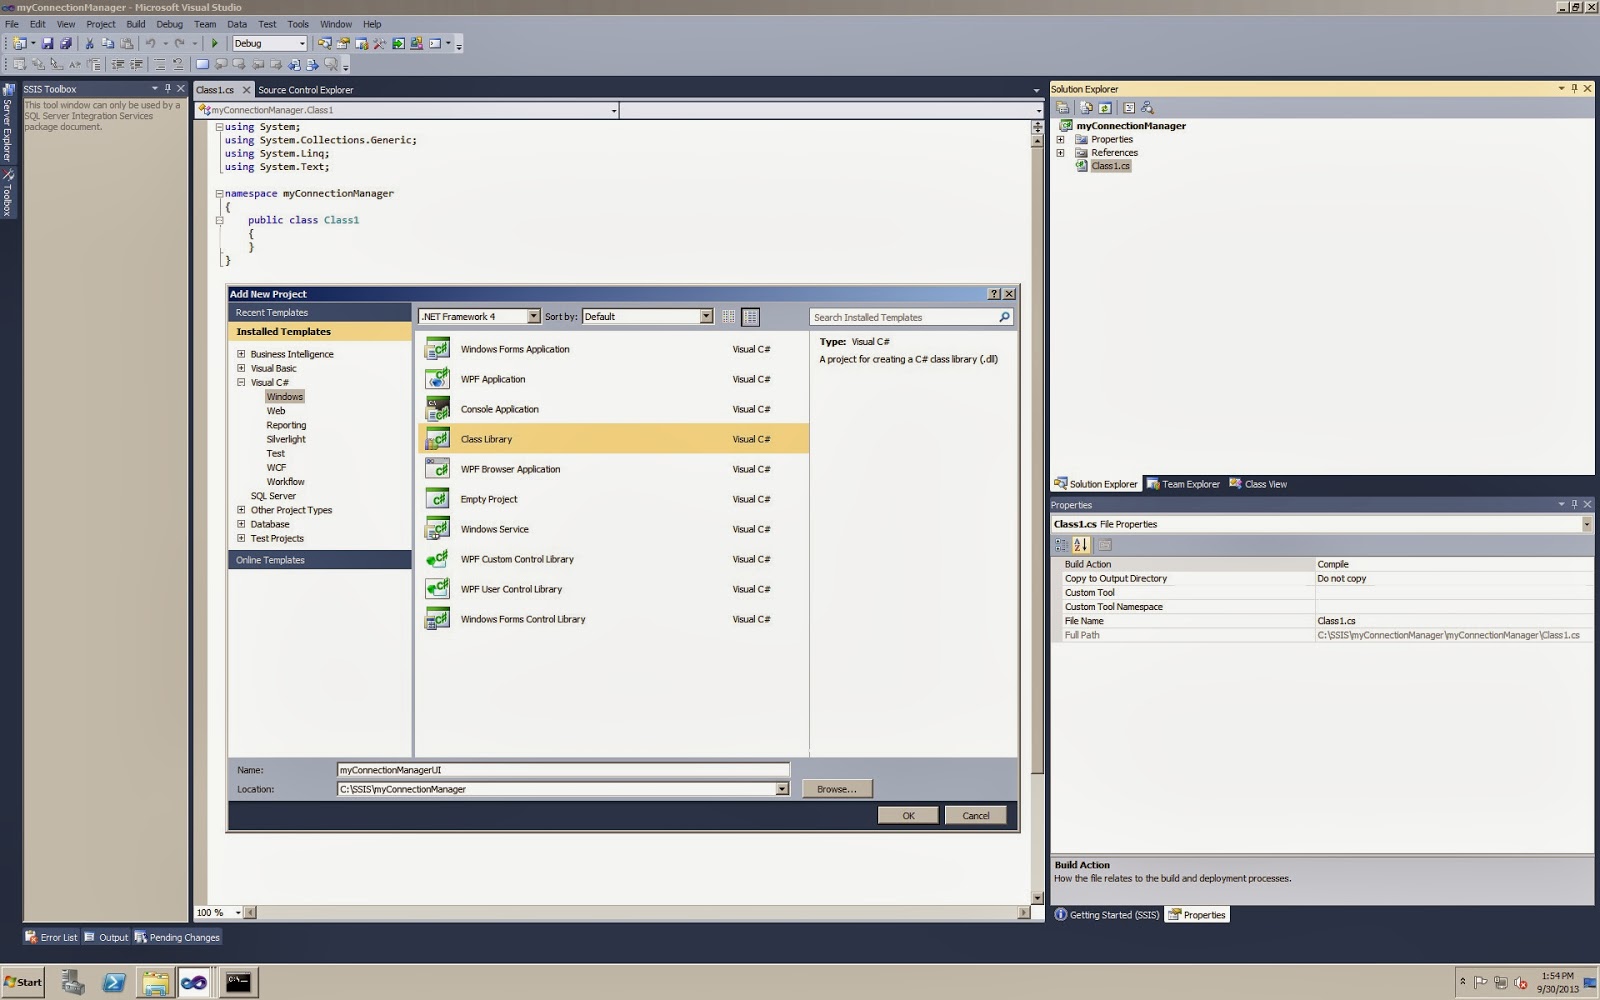Viewport: 1600px width, 1000px height.
Task: Open the Windows Start menu
Action: coord(22,981)
